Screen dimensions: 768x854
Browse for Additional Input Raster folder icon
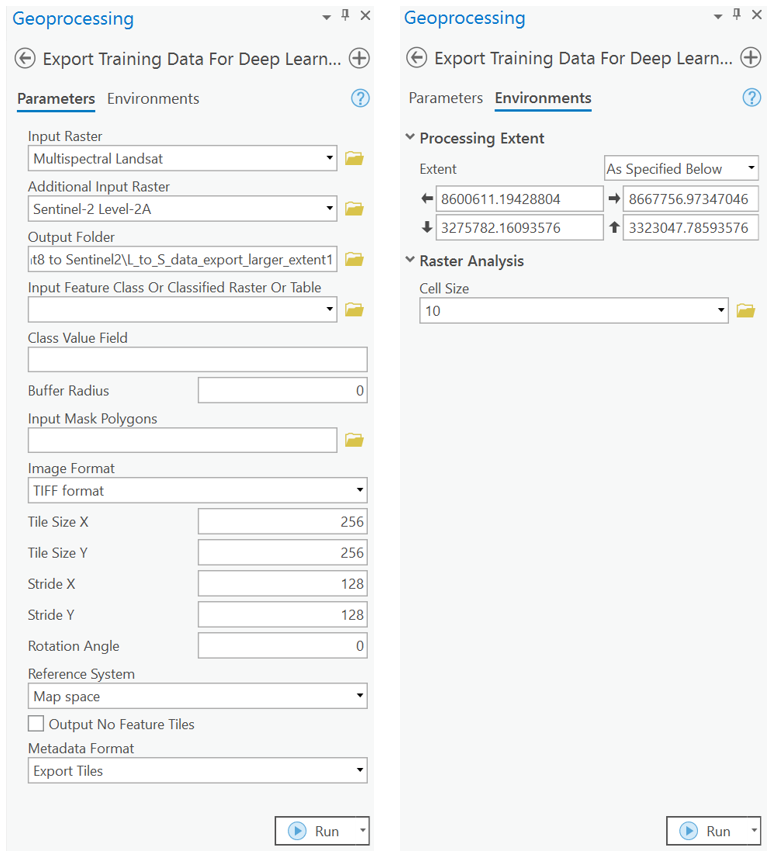click(x=354, y=209)
